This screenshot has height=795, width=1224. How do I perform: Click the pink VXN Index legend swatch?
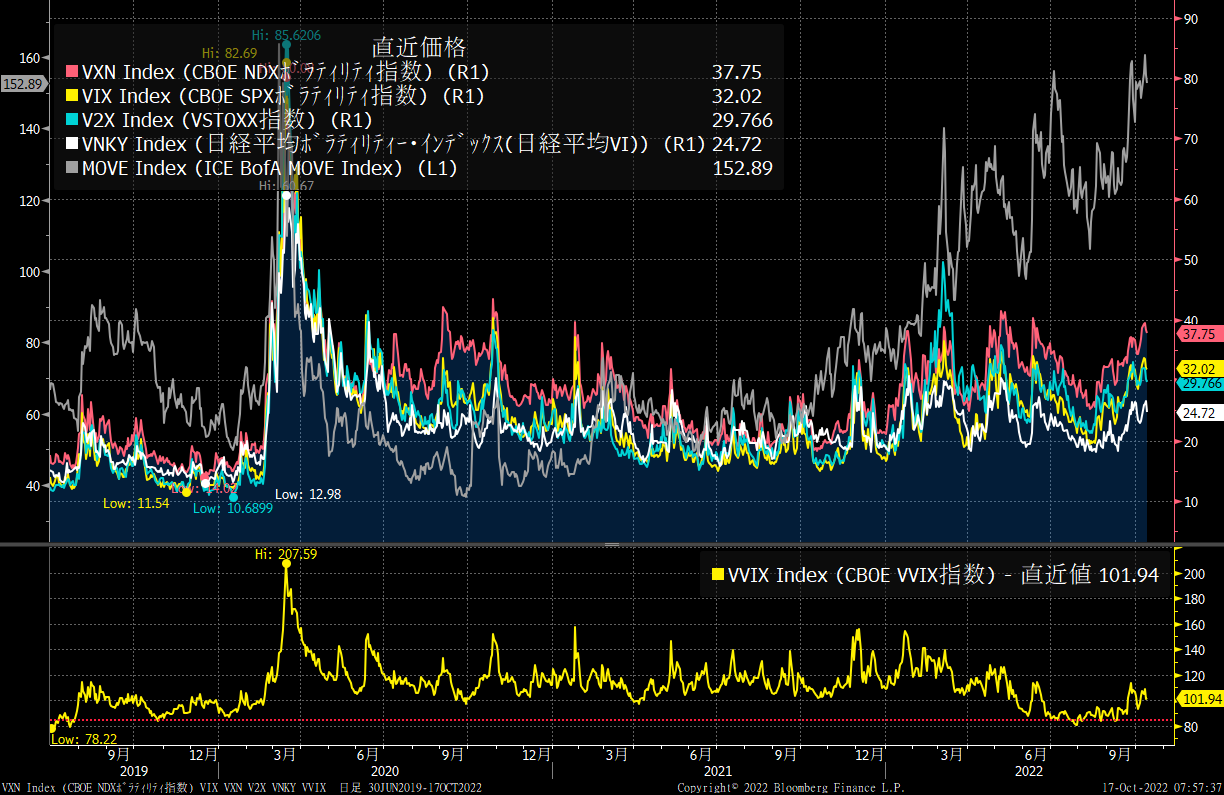(71, 72)
